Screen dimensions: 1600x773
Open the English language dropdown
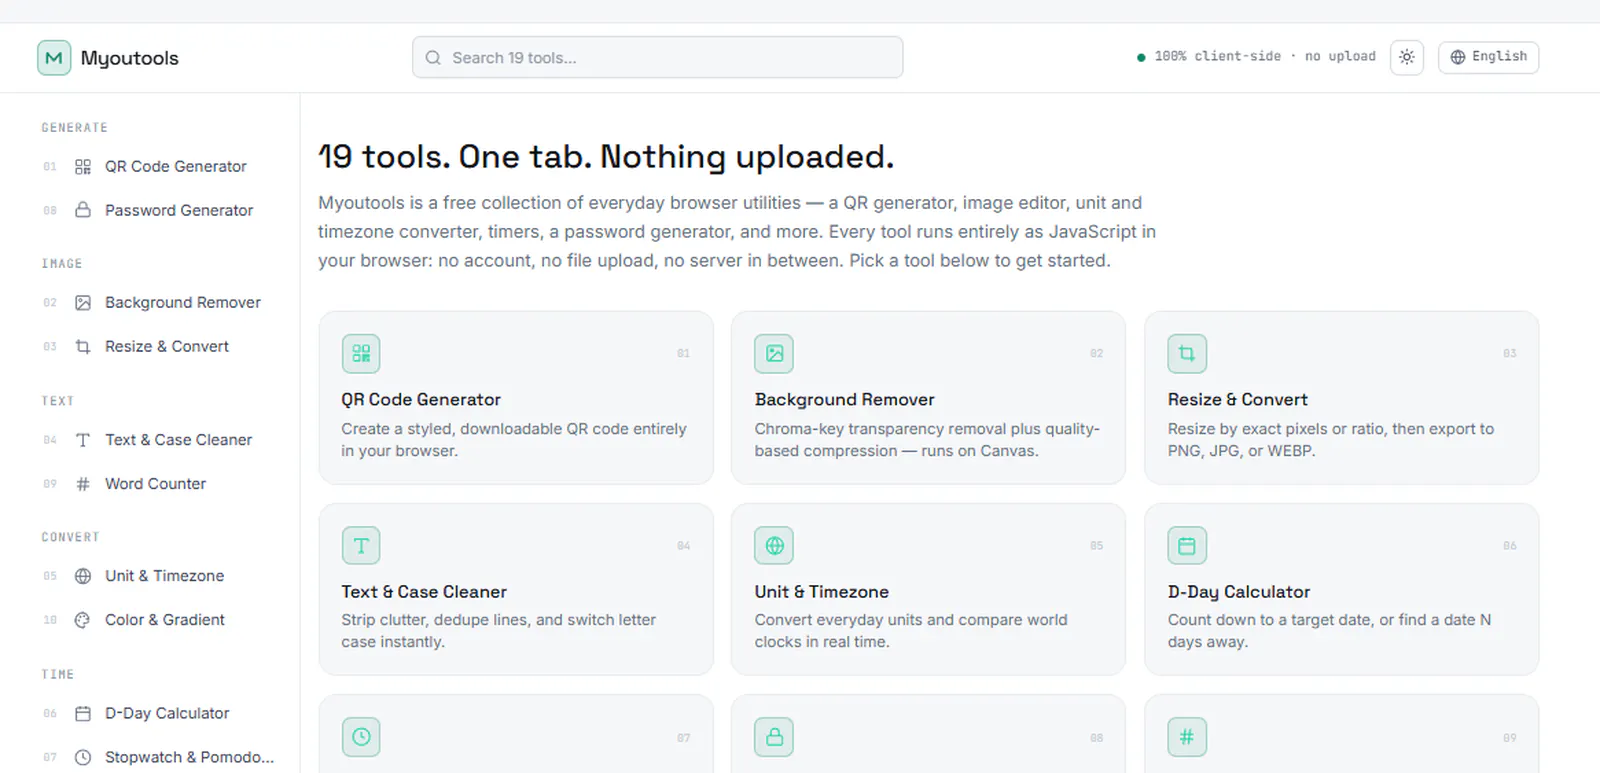coord(1488,57)
